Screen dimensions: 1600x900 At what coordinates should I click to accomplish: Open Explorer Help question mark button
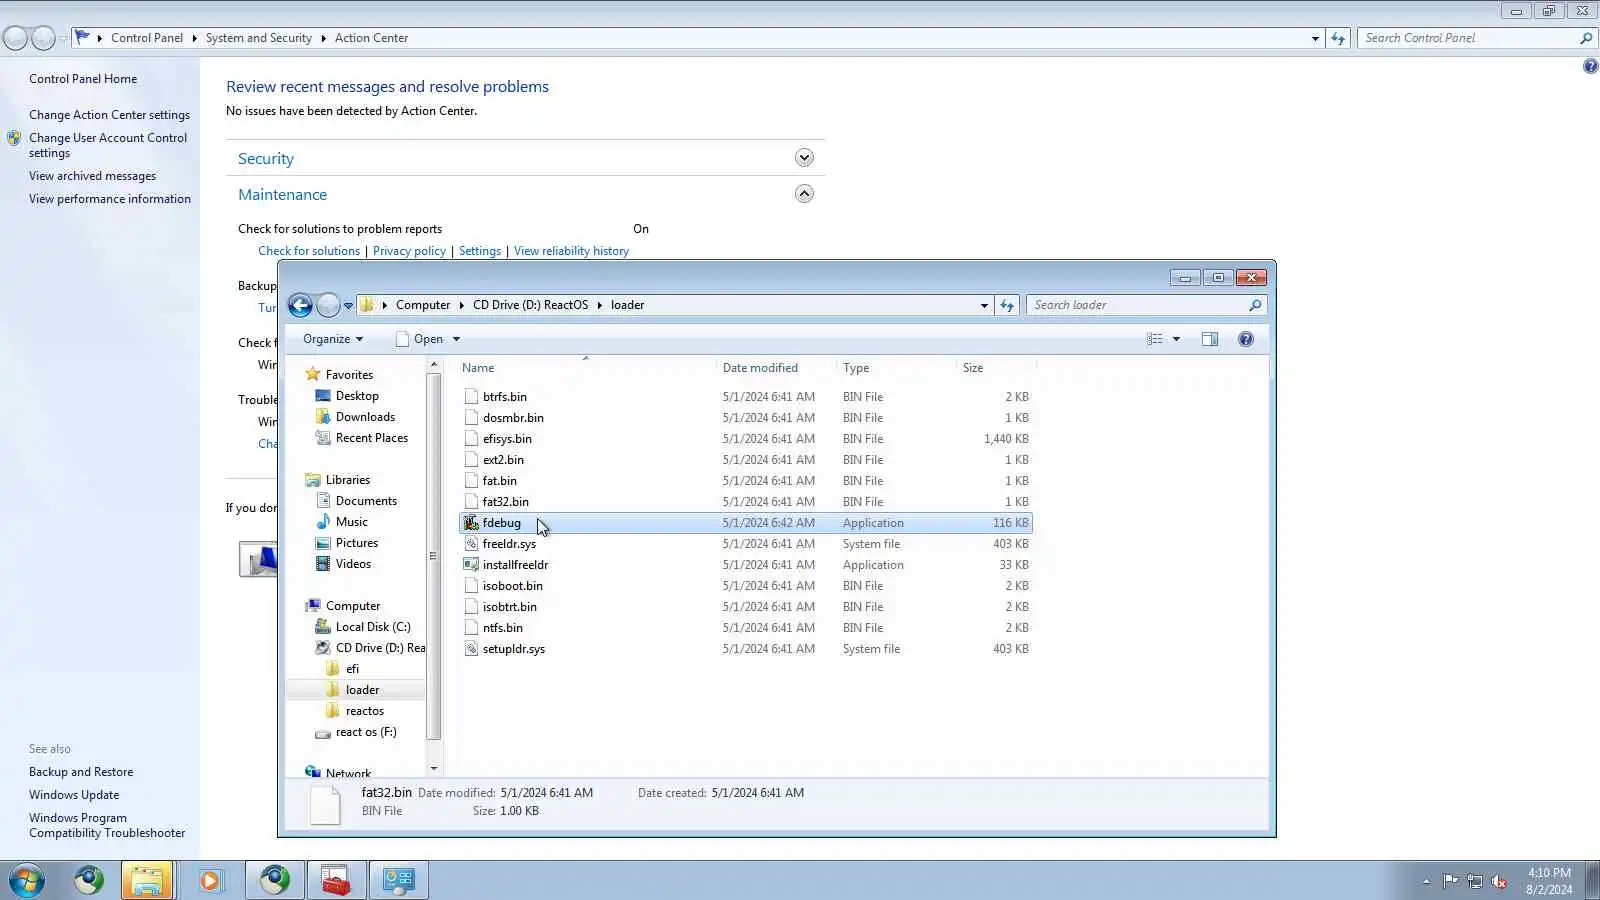tap(1246, 339)
